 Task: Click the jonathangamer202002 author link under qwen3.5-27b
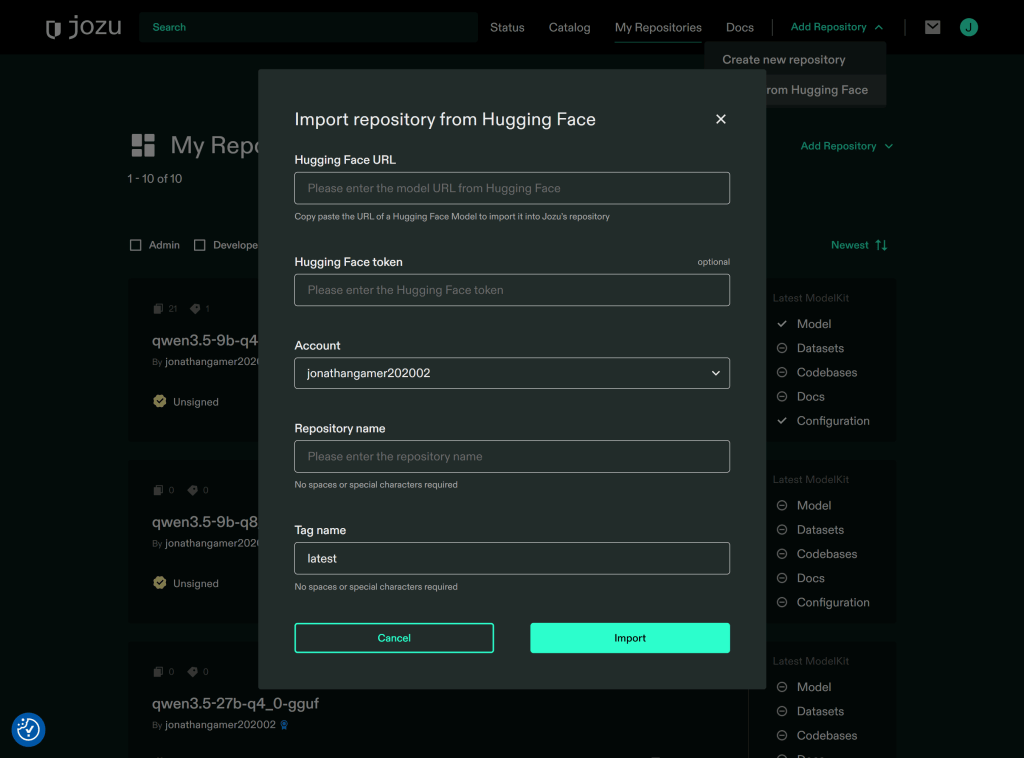pyautogui.click(x=220, y=725)
